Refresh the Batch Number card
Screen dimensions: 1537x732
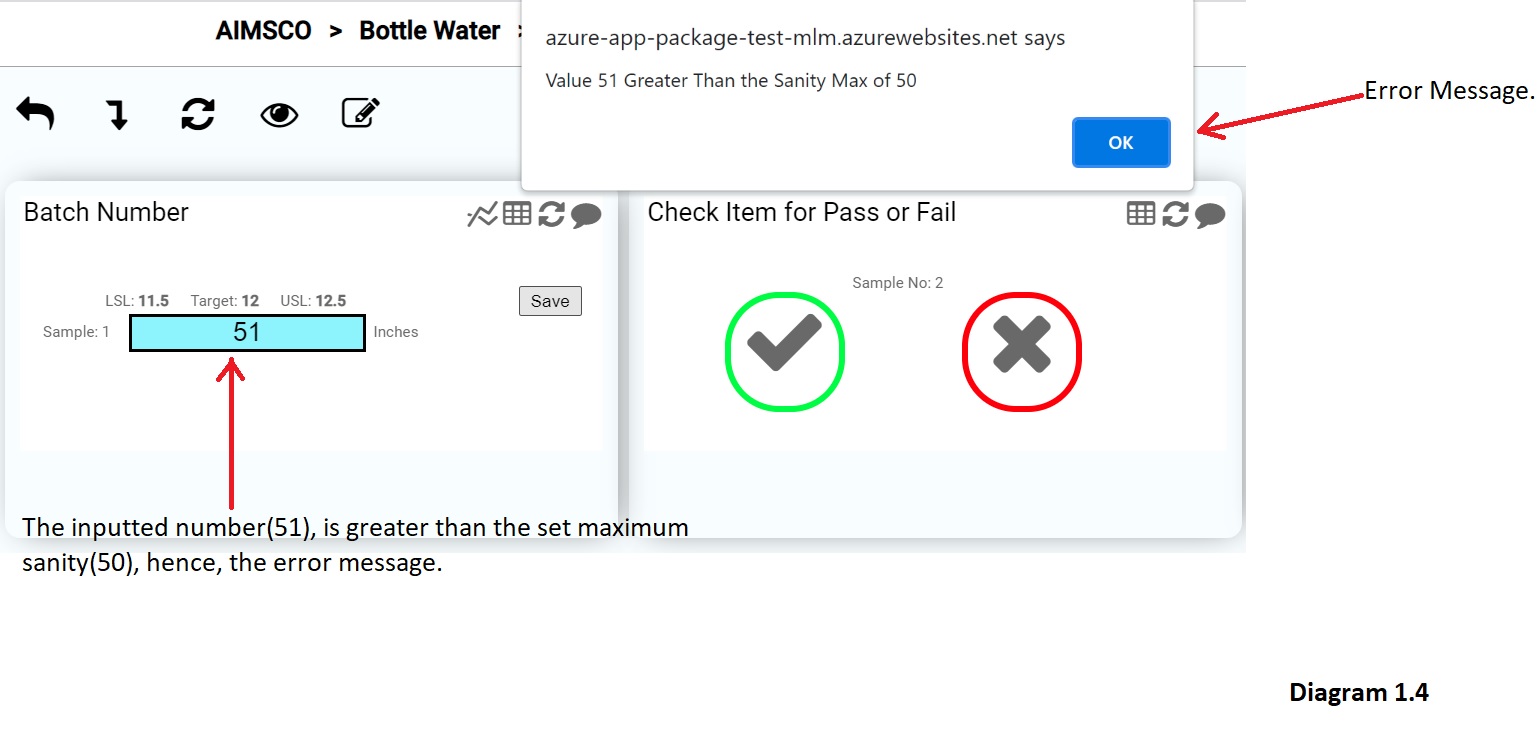coord(551,214)
